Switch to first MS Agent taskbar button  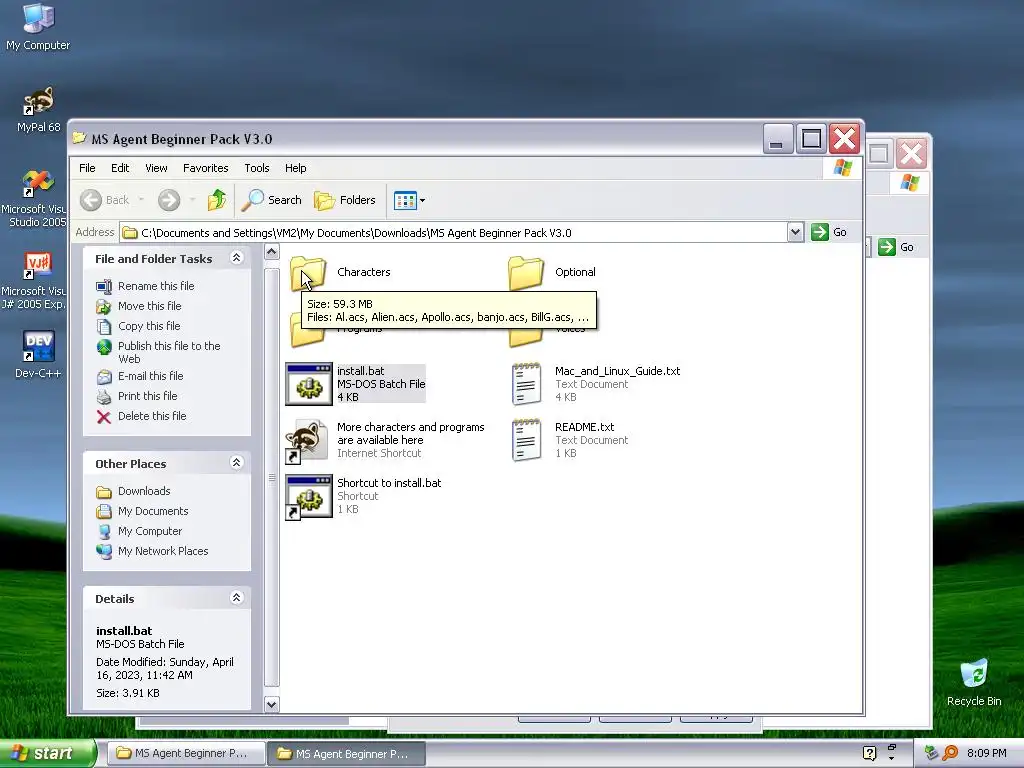coord(185,754)
